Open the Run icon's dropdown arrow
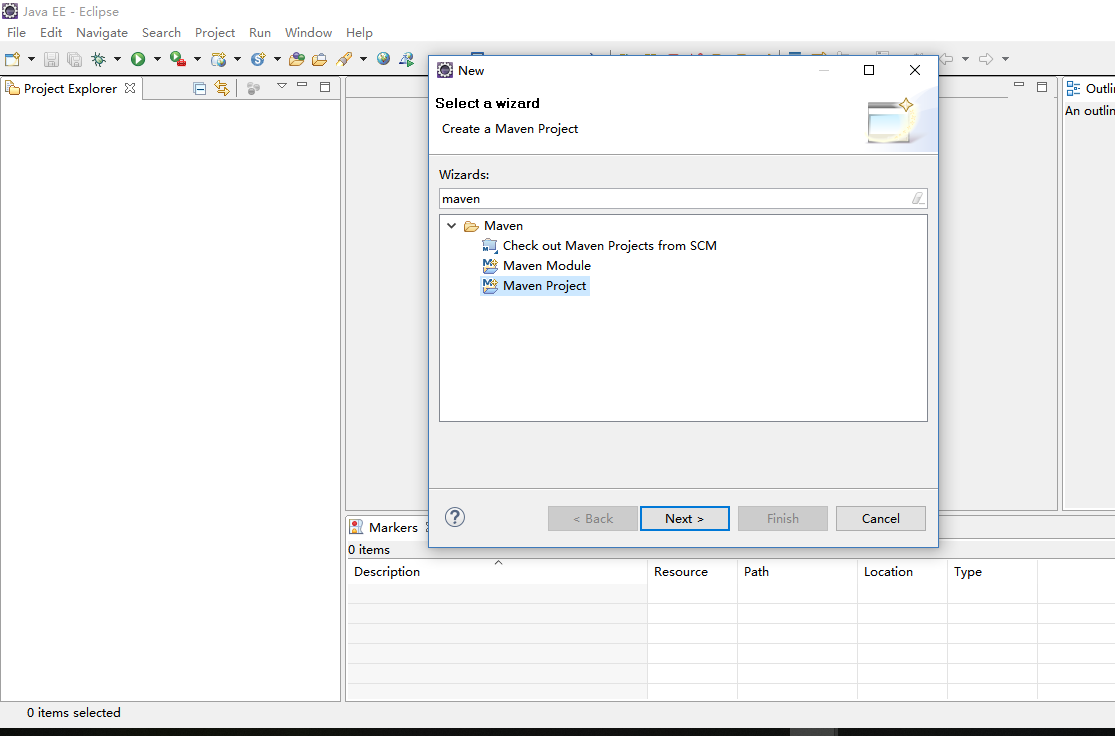Image resolution: width=1115 pixels, height=736 pixels. pyautogui.click(x=157, y=59)
